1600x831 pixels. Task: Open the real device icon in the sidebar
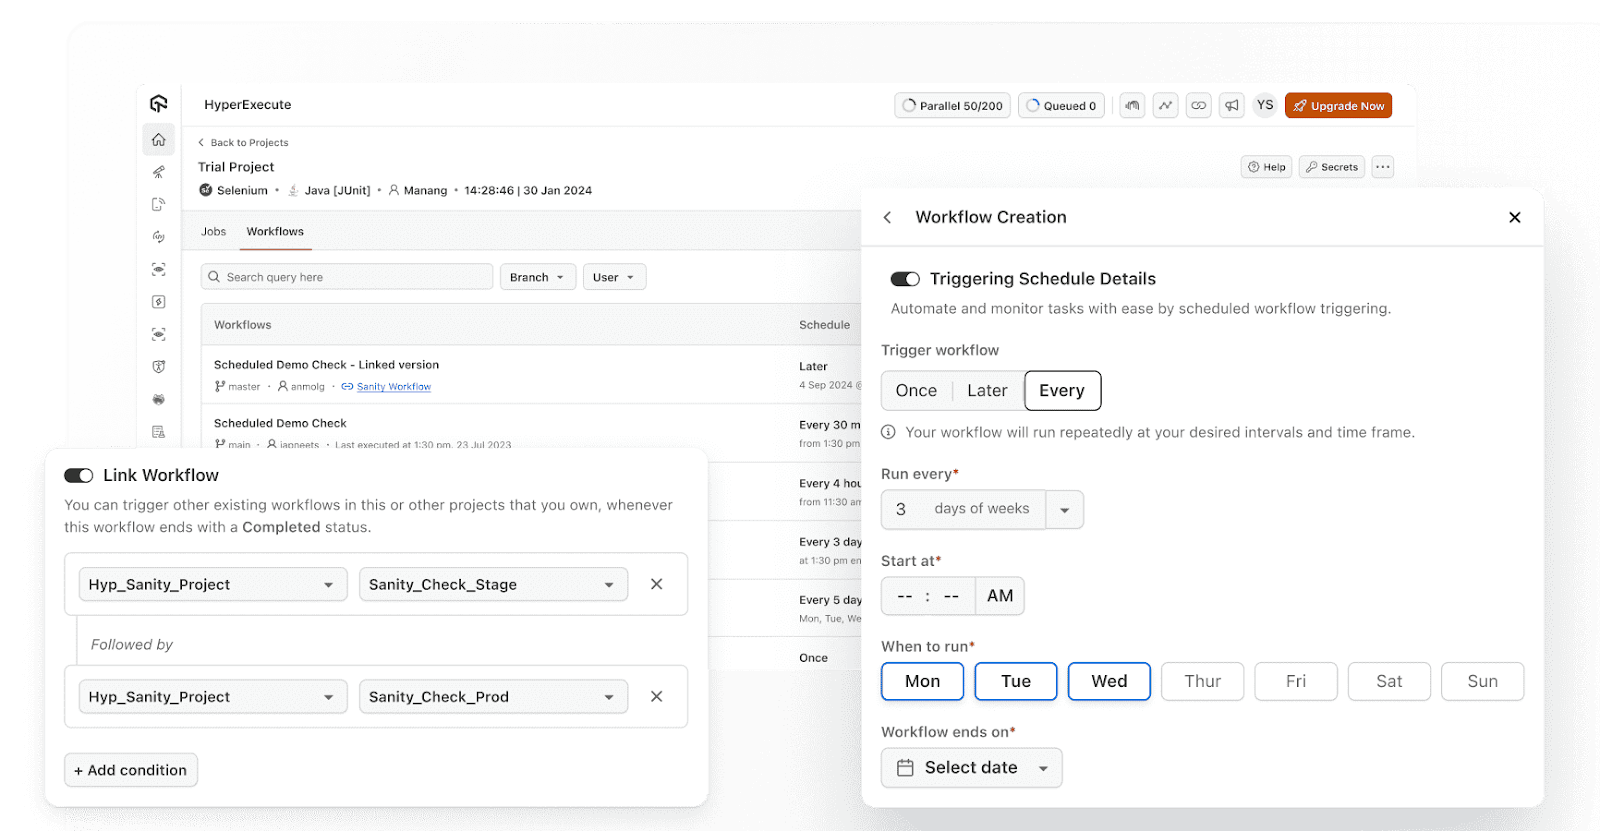(158, 204)
